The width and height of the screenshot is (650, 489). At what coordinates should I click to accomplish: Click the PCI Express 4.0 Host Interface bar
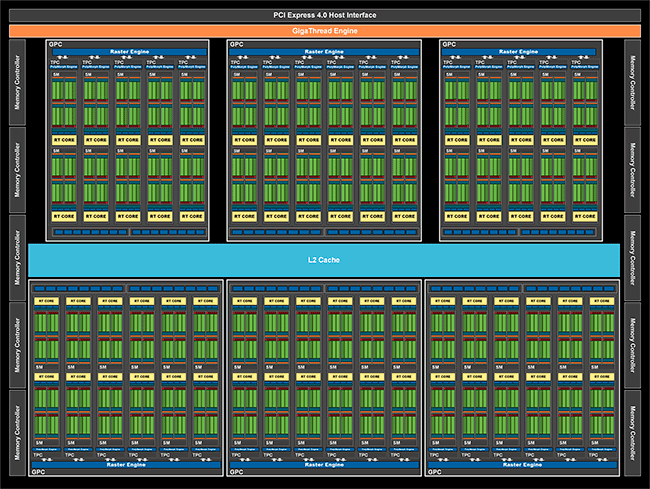point(324,14)
